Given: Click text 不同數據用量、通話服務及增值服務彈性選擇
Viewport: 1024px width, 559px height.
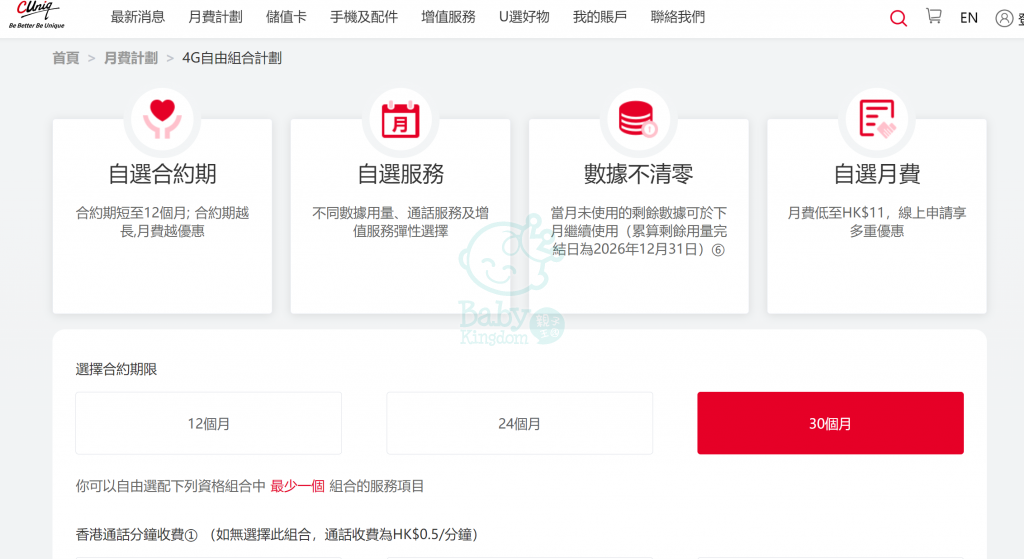Looking at the screenshot, I should pos(400,222).
